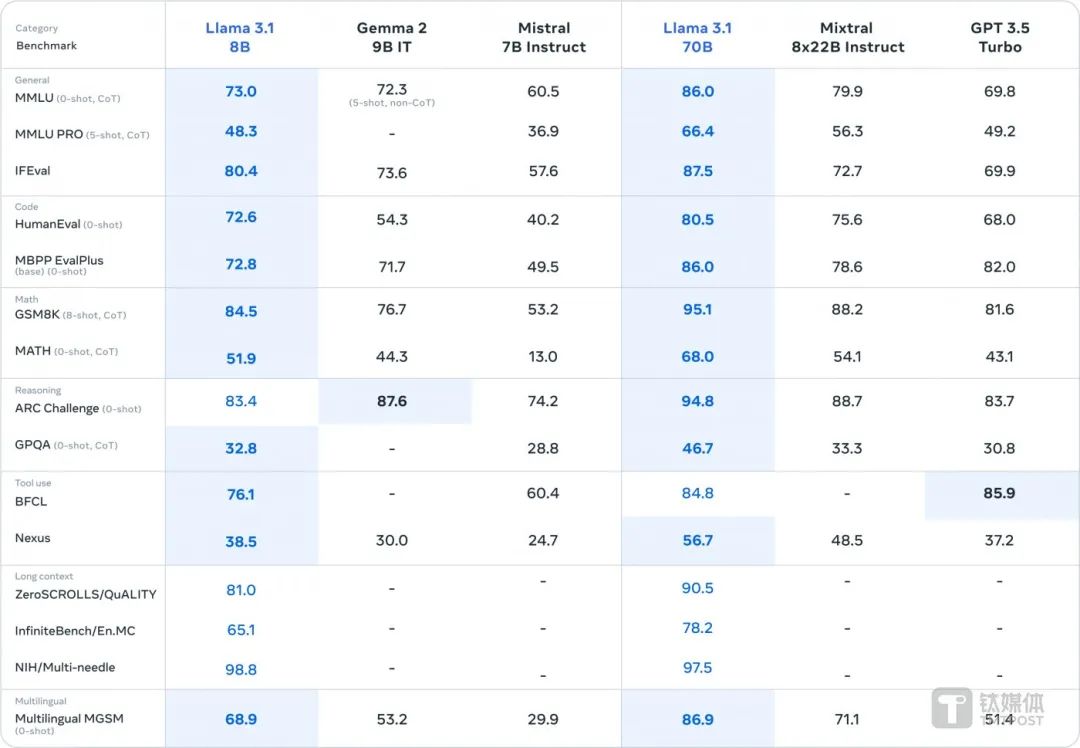
Task: Click the Llama 3.1 8B column header
Action: coord(241,37)
